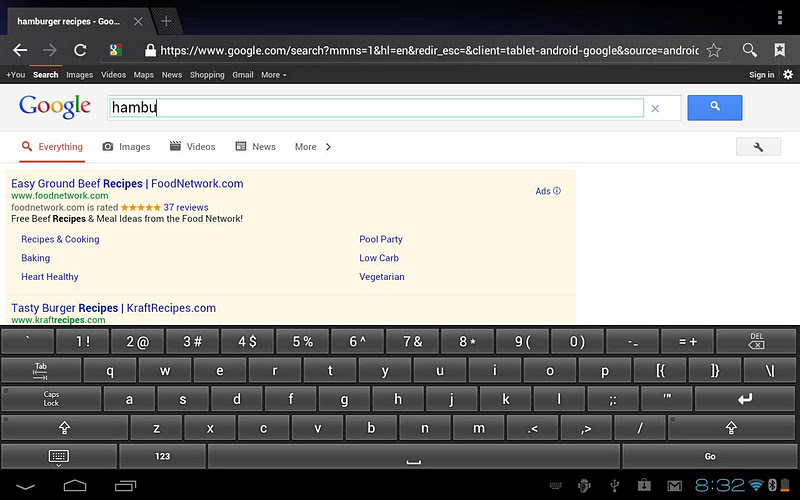Open Easy Ground Beef Recipes FoodNetwork link
Screen dimensions: 800x500
[127, 184]
